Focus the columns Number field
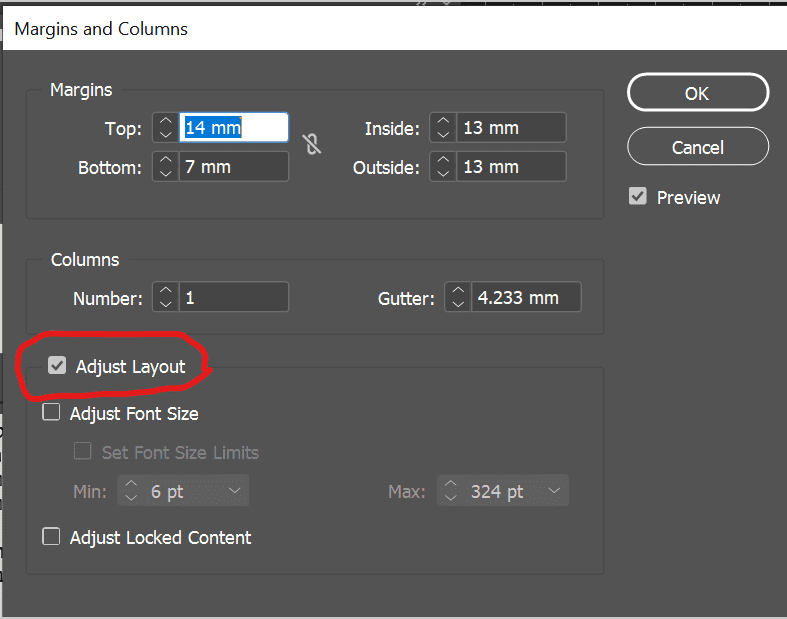Screen dimensions: 787x619 click(x=233, y=297)
